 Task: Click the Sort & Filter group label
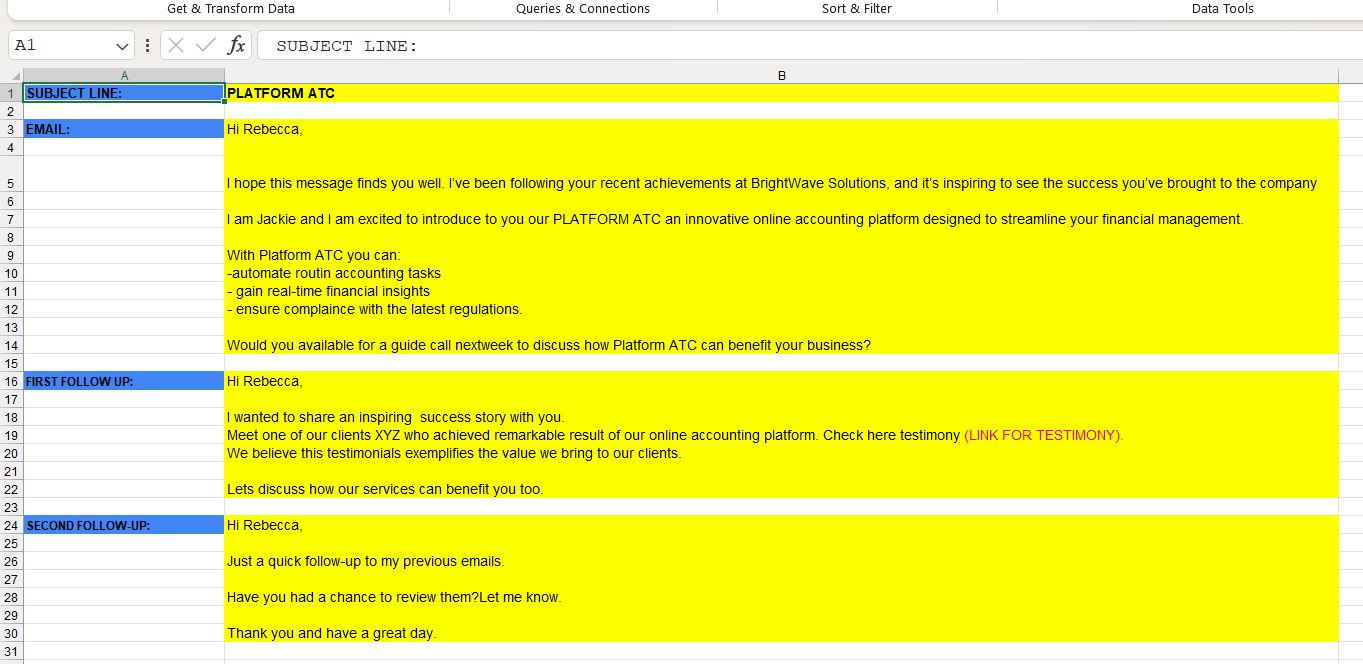(857, 9)
